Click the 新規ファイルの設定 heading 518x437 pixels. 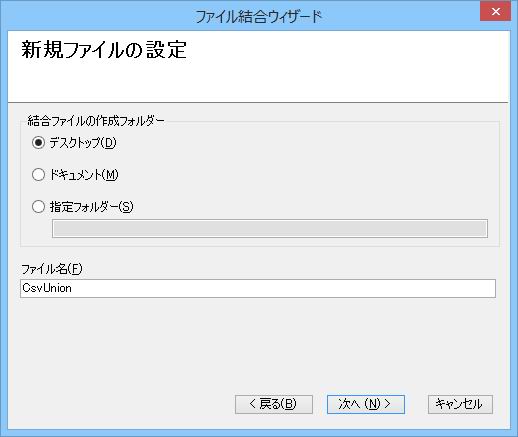pyautogui.click(x=104, y=50)
